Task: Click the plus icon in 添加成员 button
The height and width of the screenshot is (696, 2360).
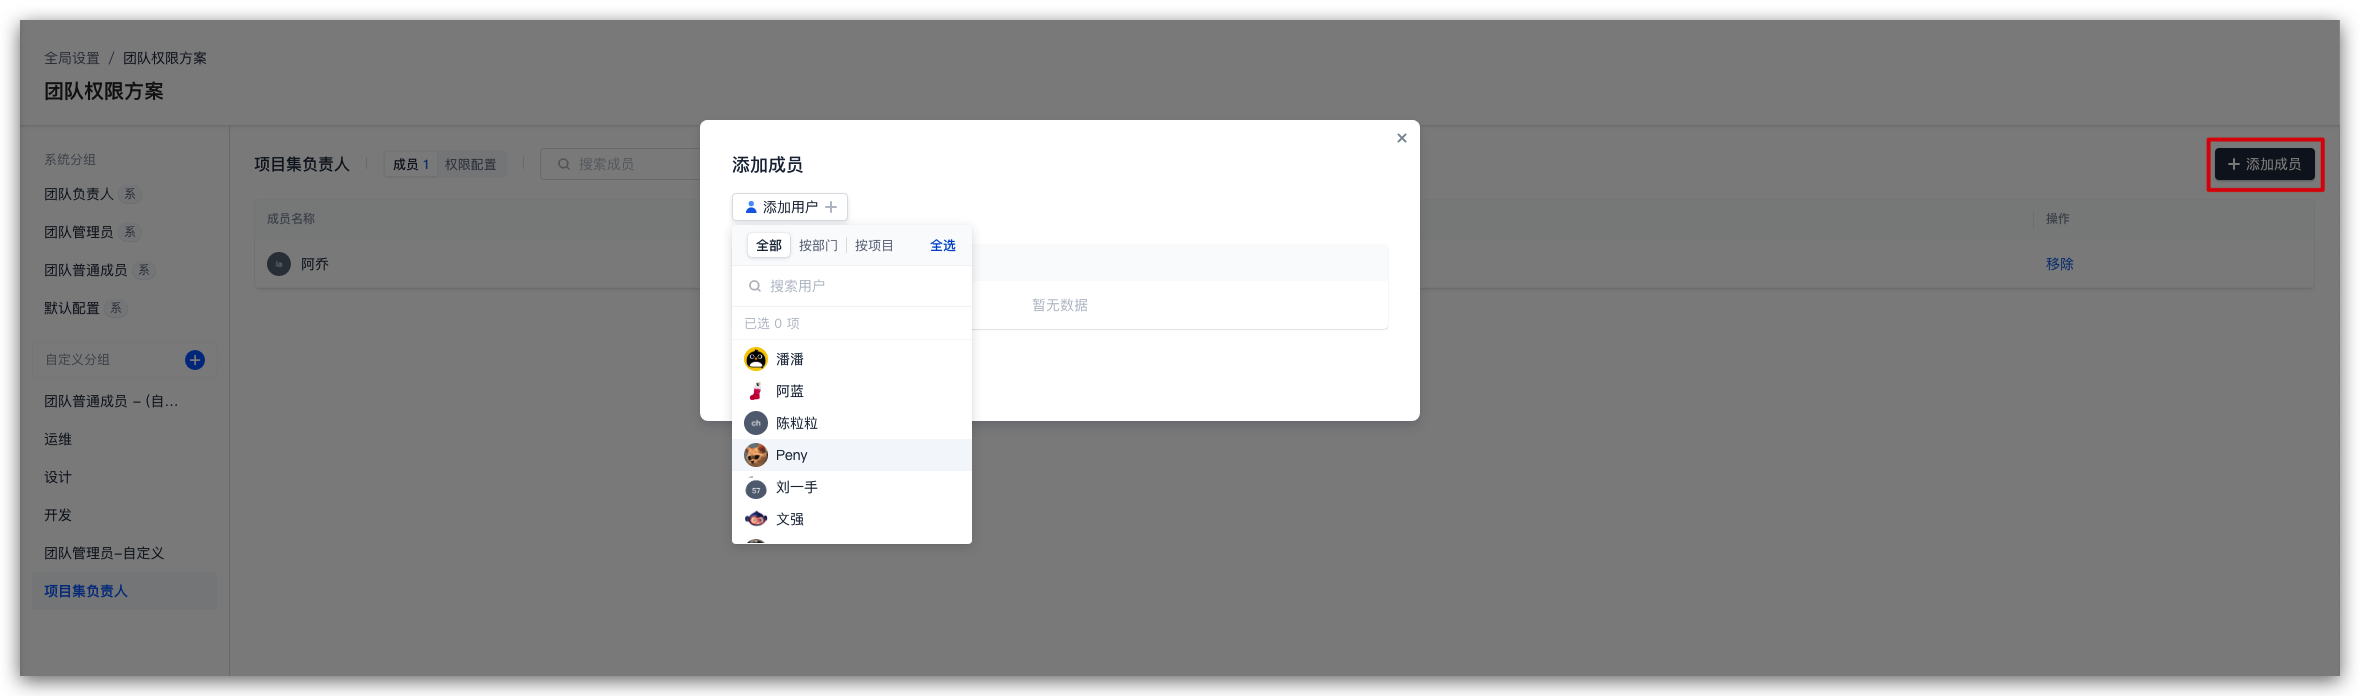Action: pos(2233,164)
